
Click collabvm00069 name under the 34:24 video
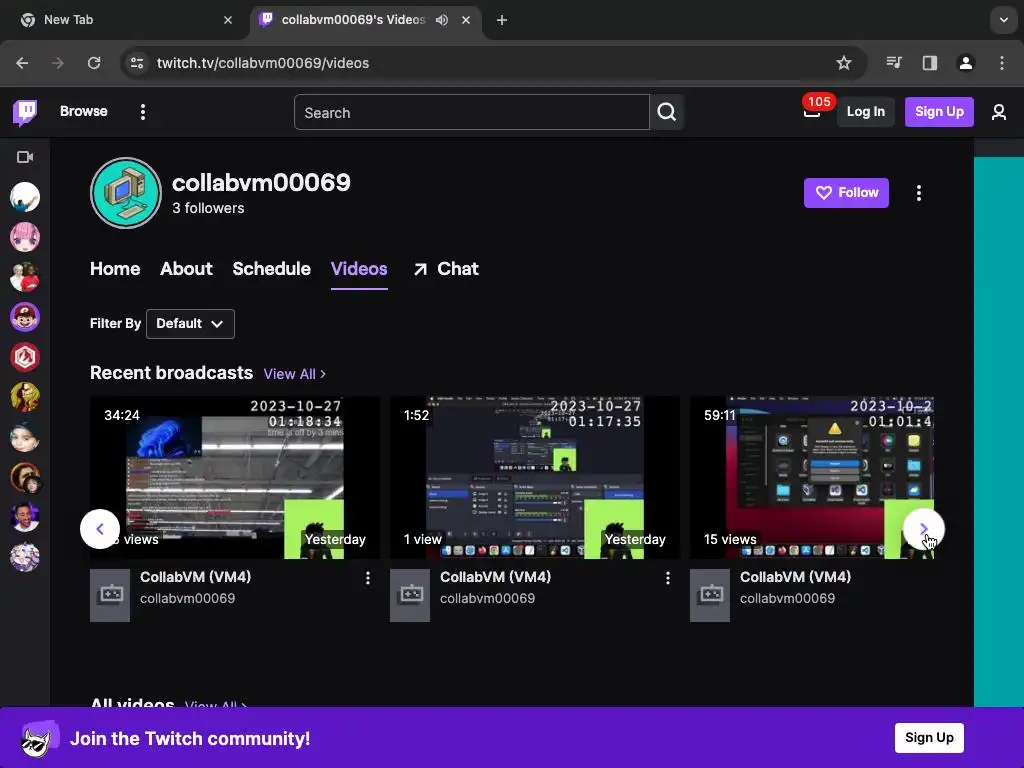pos(187,598)
